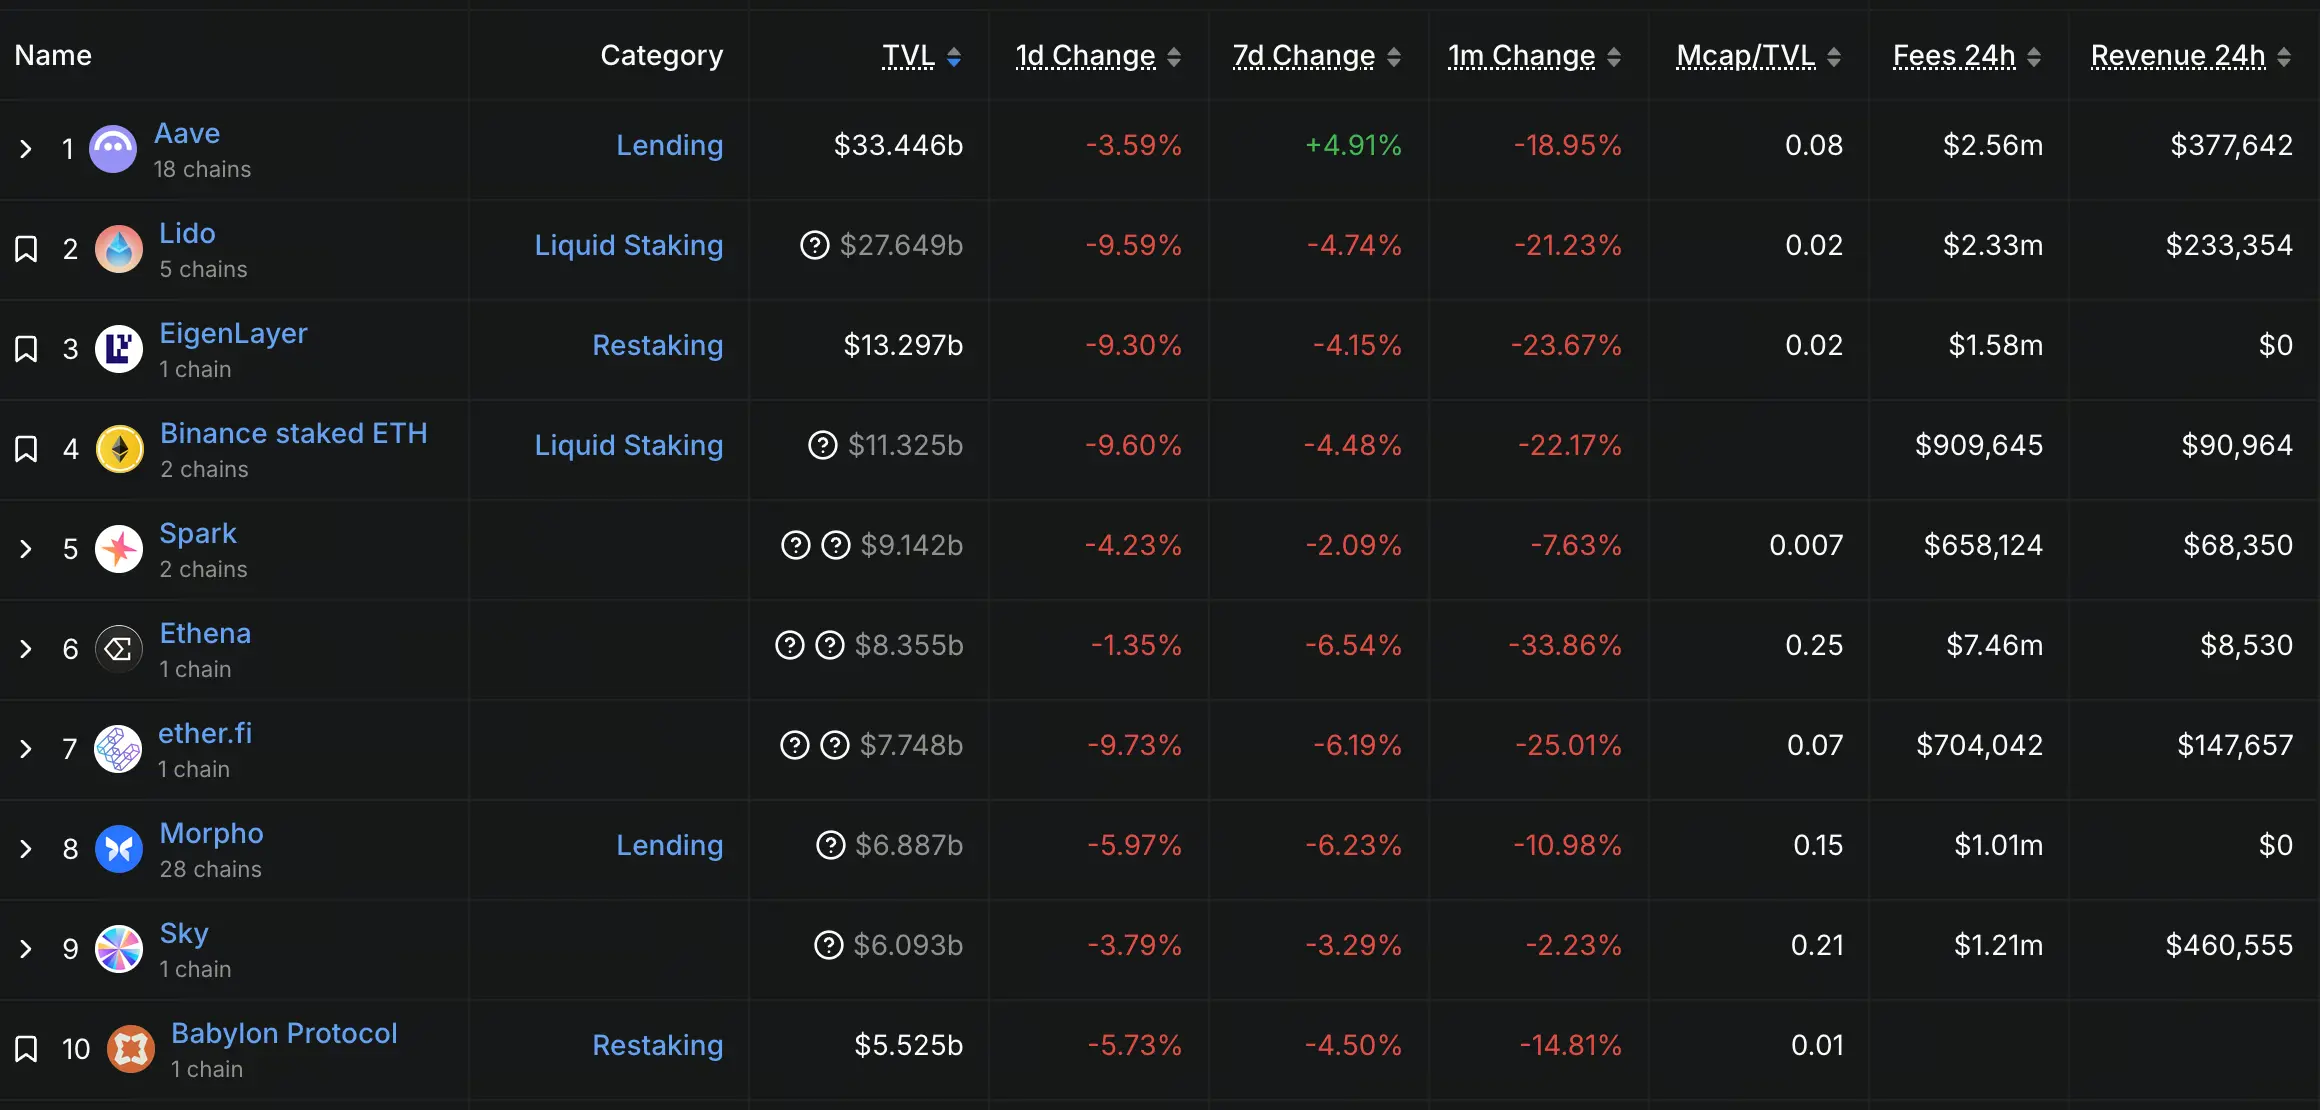This screenshot has width=2320, height=1110.
Task: Click the ether.fi protocol logo
Action: tap(119, 748)
